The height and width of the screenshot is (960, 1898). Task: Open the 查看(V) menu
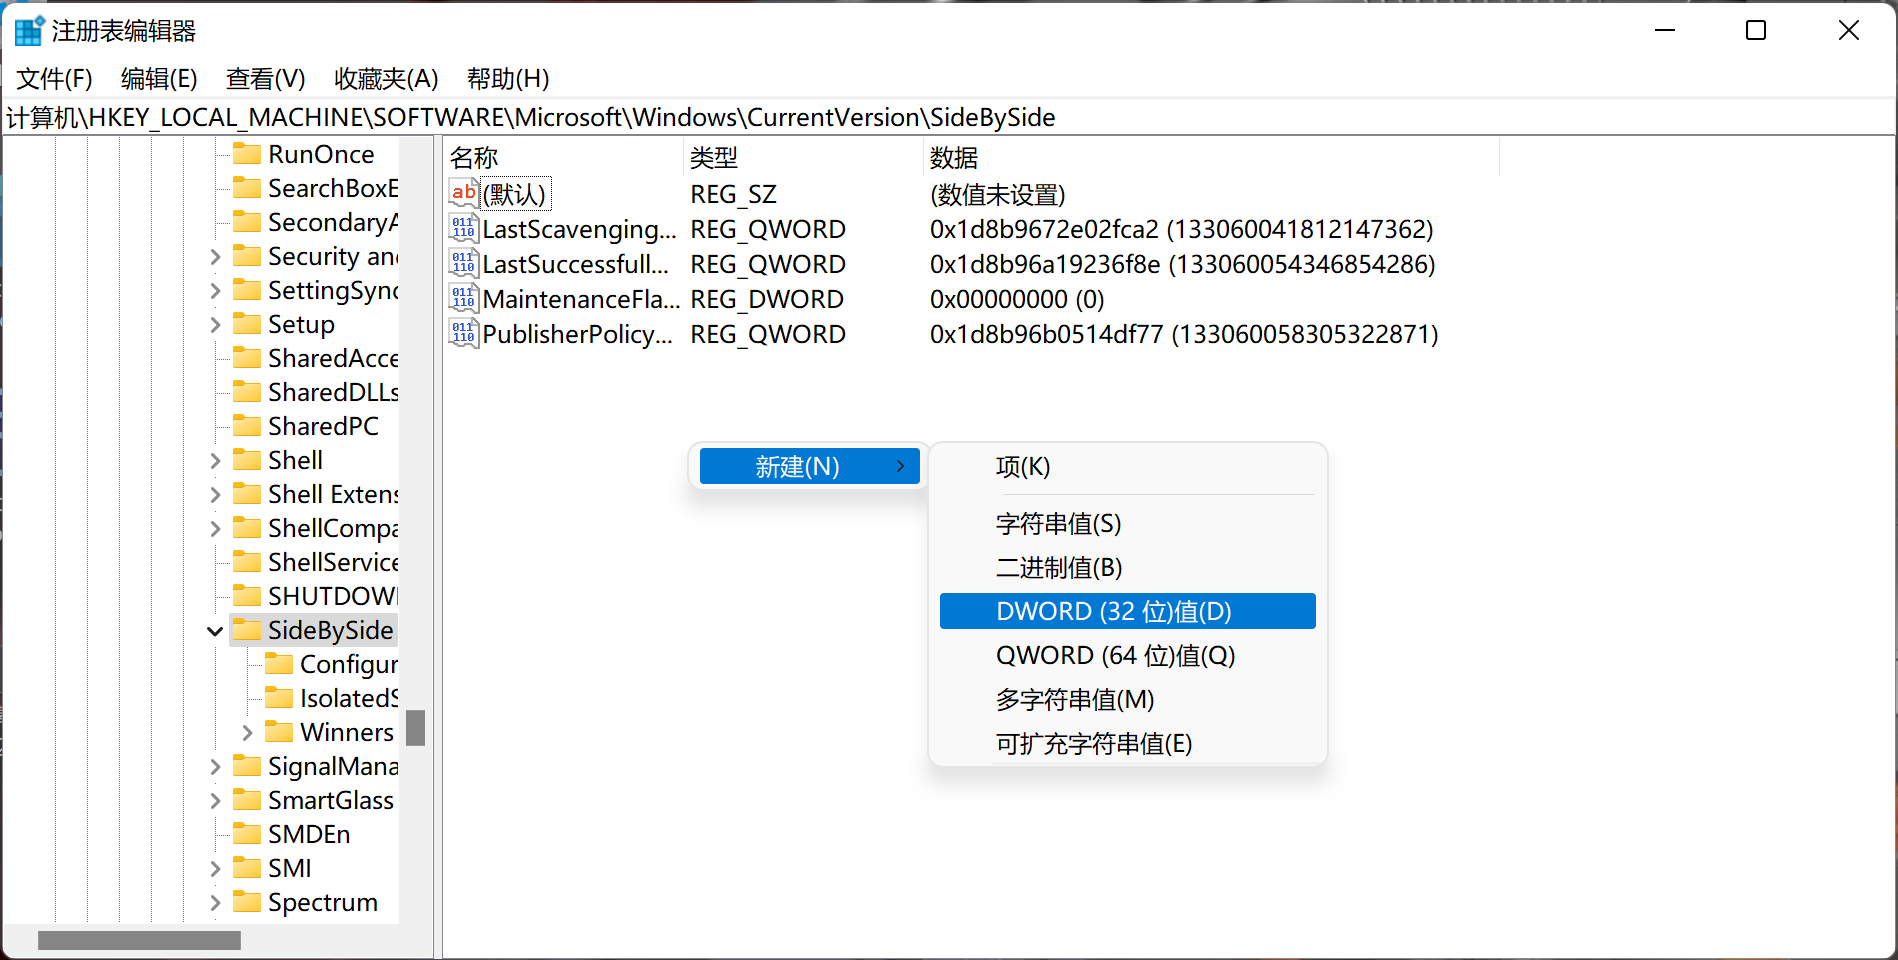[x=265, y=78]
